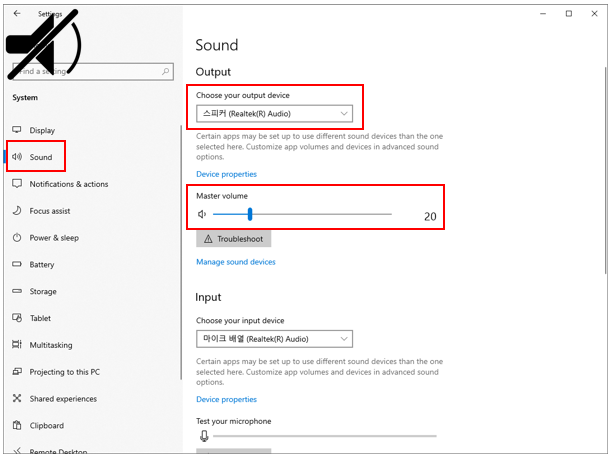Maximize the Settings window
Viewport: 614px width, 458px height.
point(569,14)
